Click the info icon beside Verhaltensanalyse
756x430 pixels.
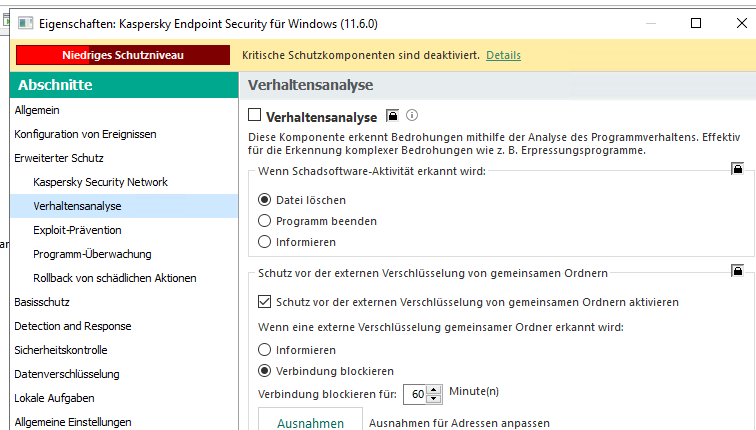(x=411, y=116)
